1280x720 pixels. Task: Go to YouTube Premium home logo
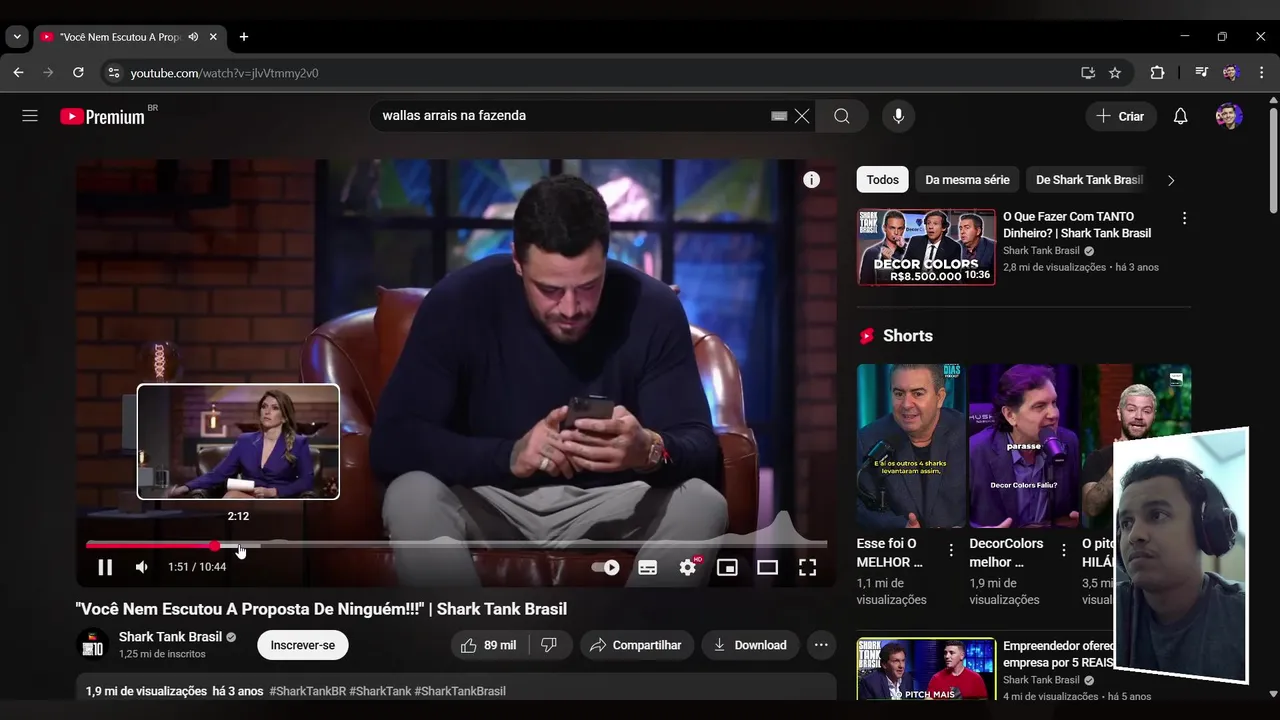click(x=102, y=116)
